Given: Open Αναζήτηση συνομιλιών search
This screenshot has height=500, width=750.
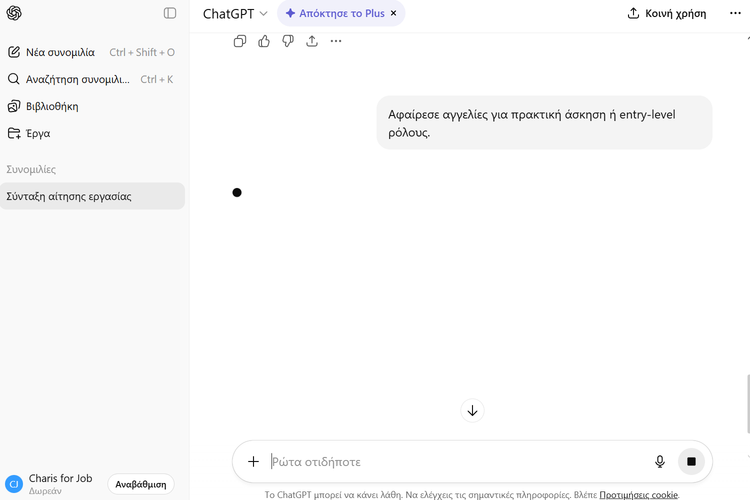Looking at the screenshot, I should pos(68,79).
